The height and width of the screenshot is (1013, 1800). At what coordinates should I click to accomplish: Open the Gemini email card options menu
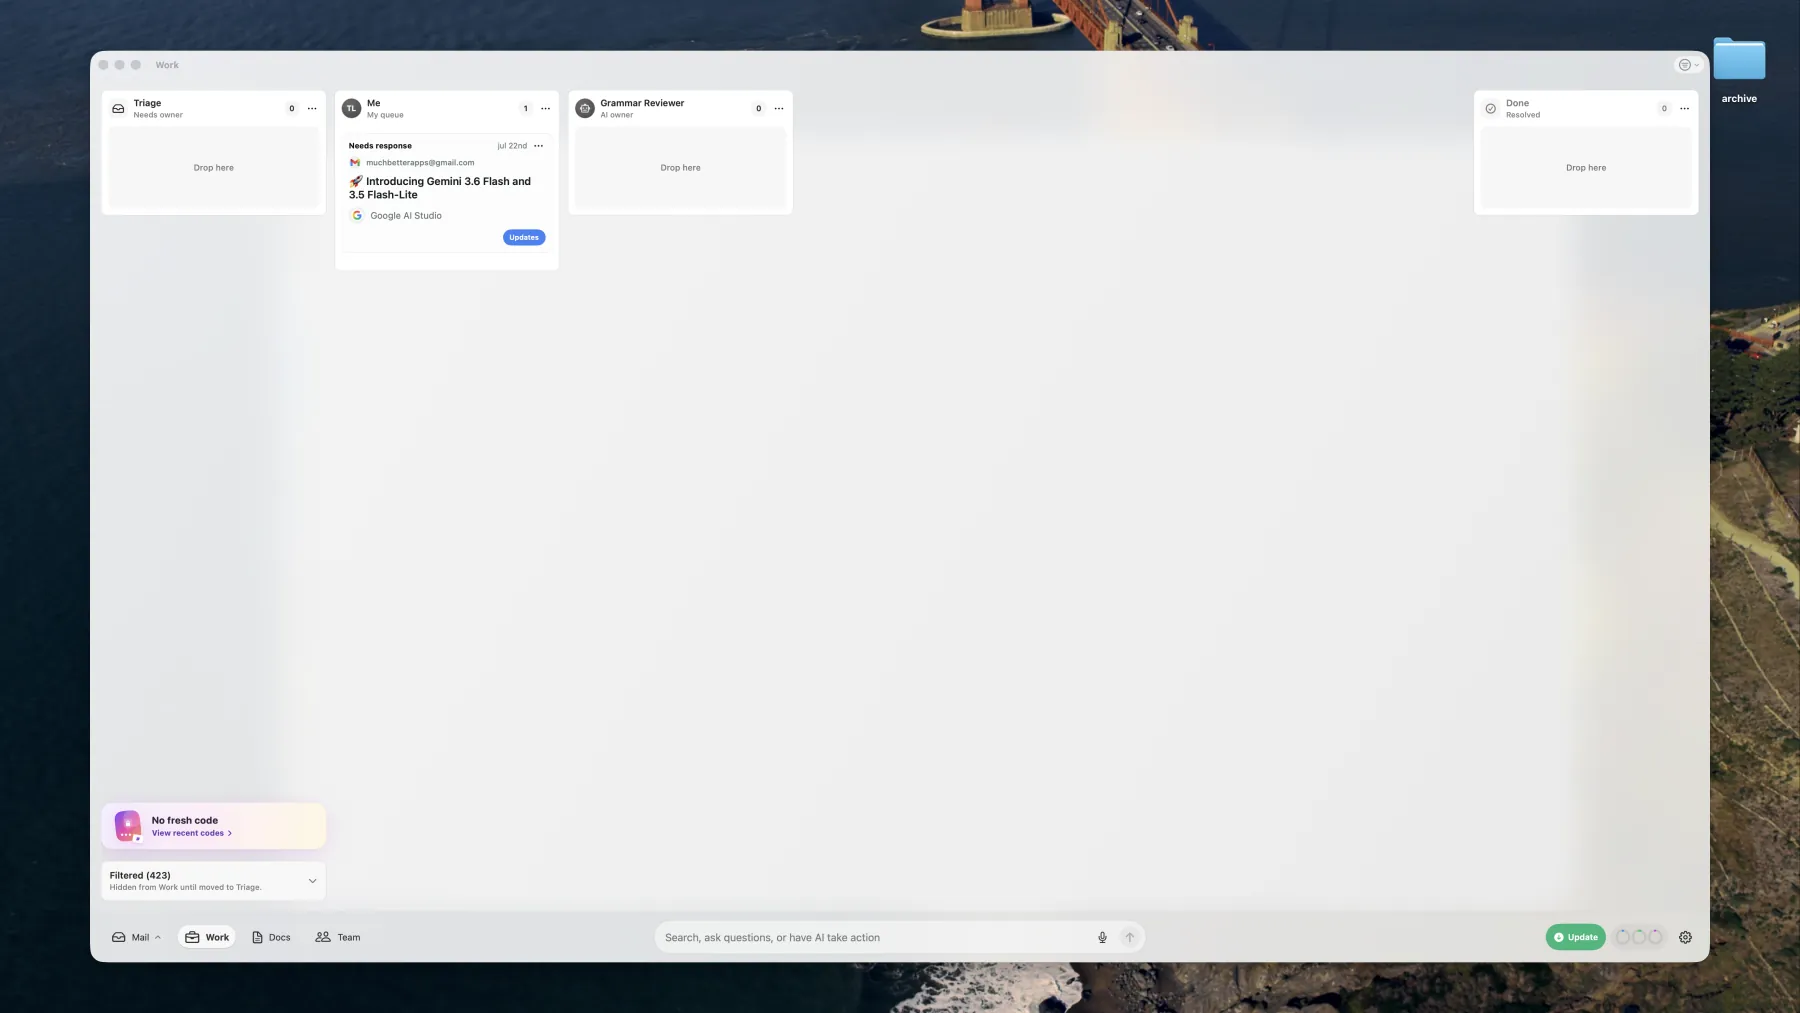539,146
